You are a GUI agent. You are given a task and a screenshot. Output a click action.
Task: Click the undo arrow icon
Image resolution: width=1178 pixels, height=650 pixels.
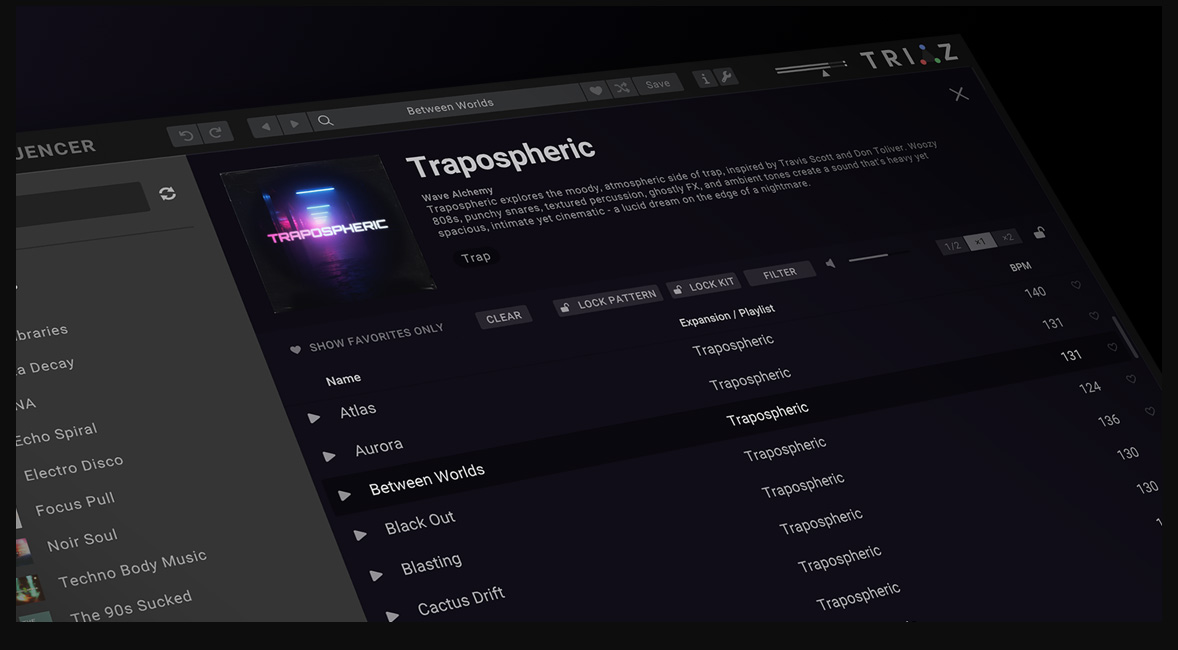[185, 135]
